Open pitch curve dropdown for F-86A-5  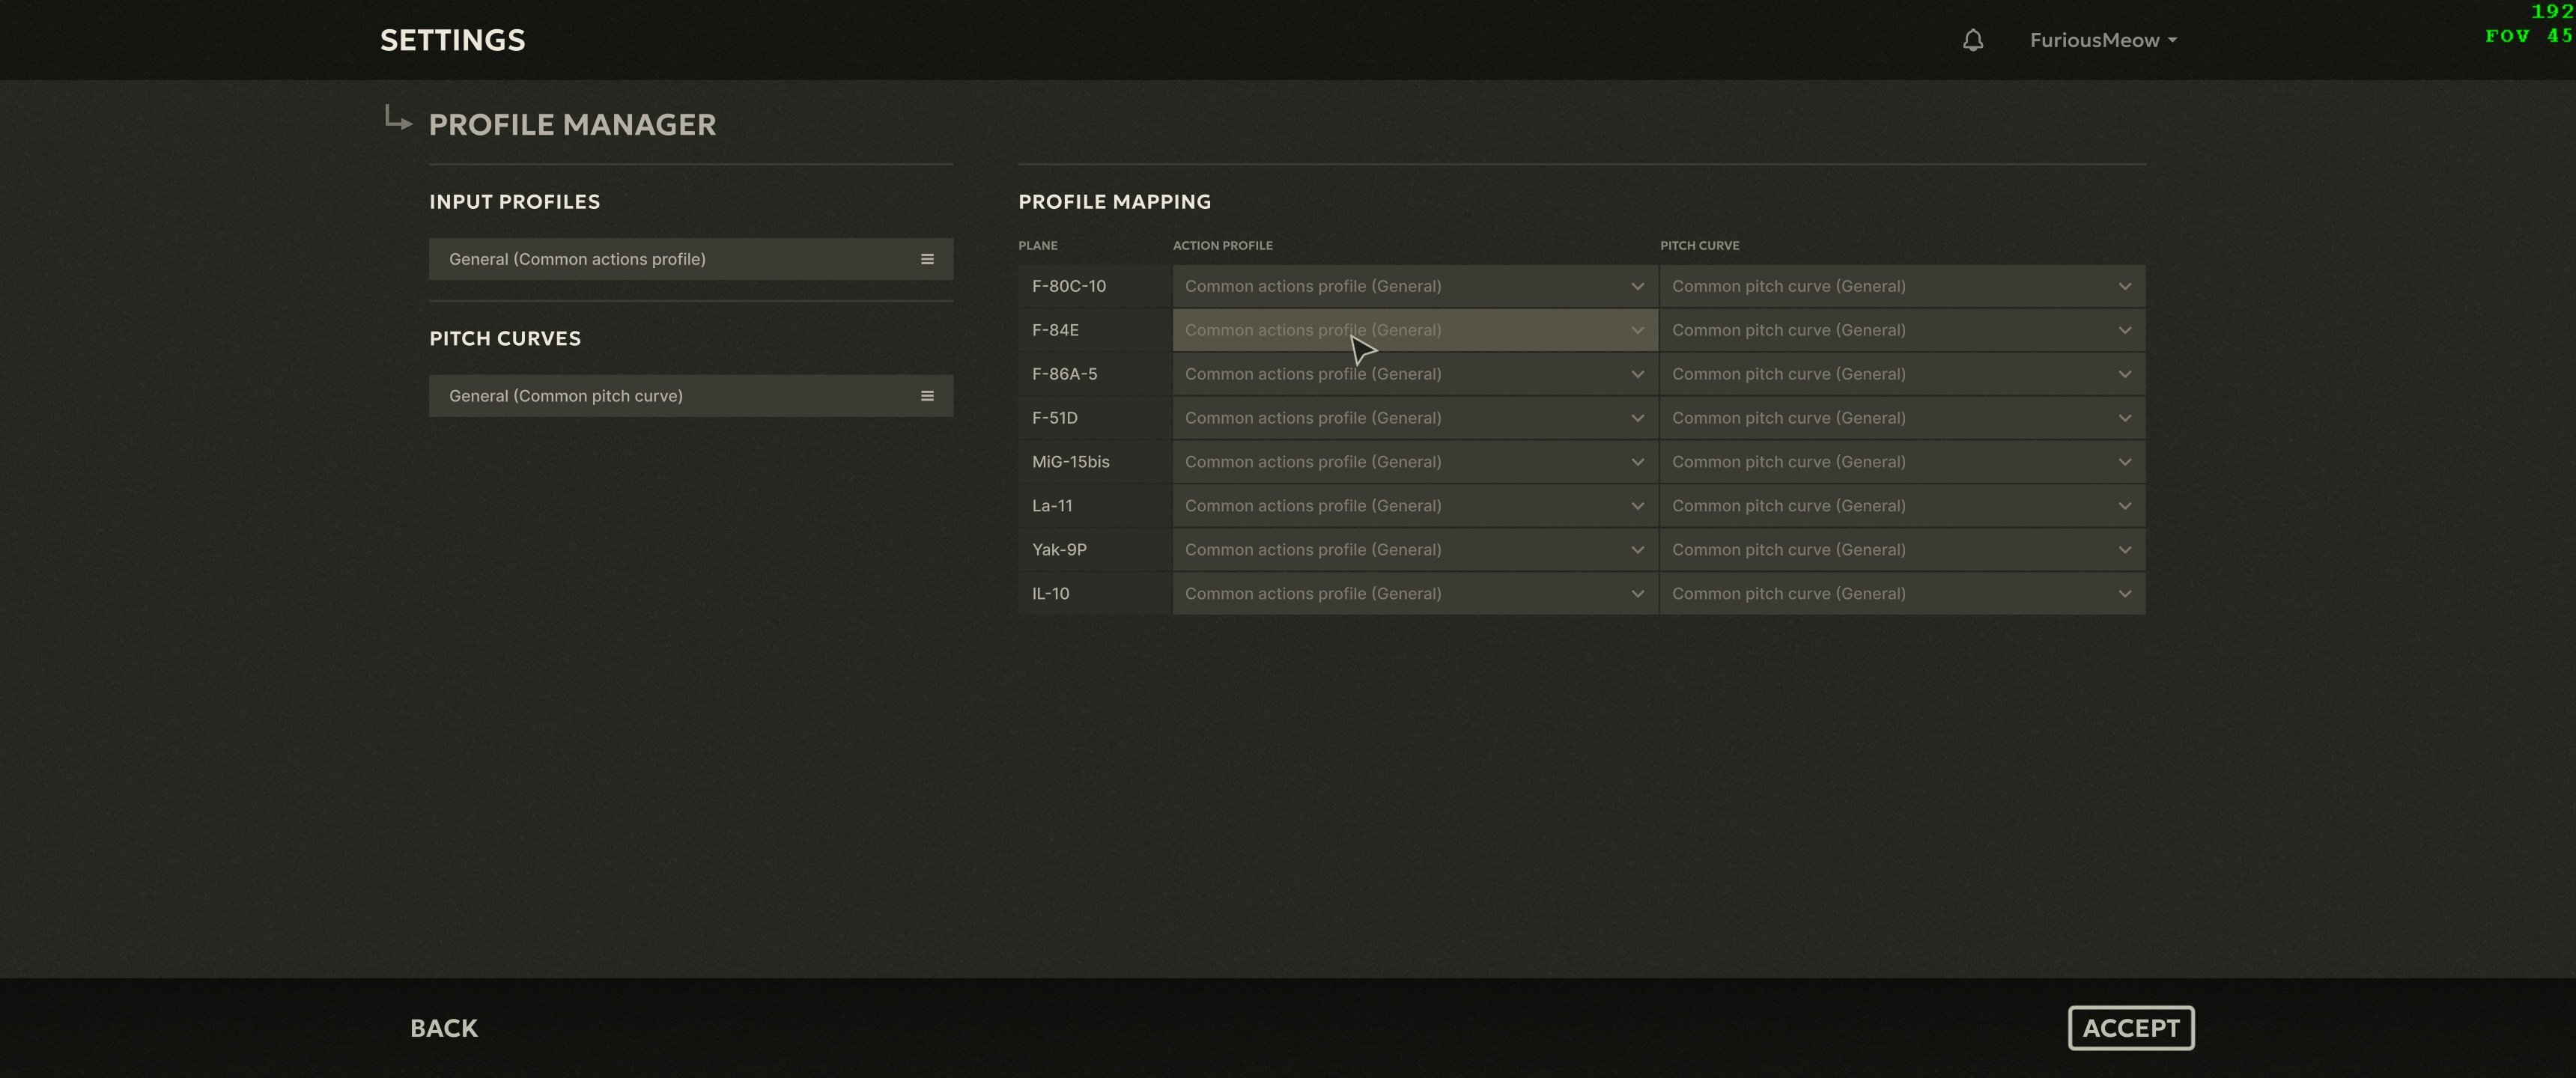click(1902, 374)
